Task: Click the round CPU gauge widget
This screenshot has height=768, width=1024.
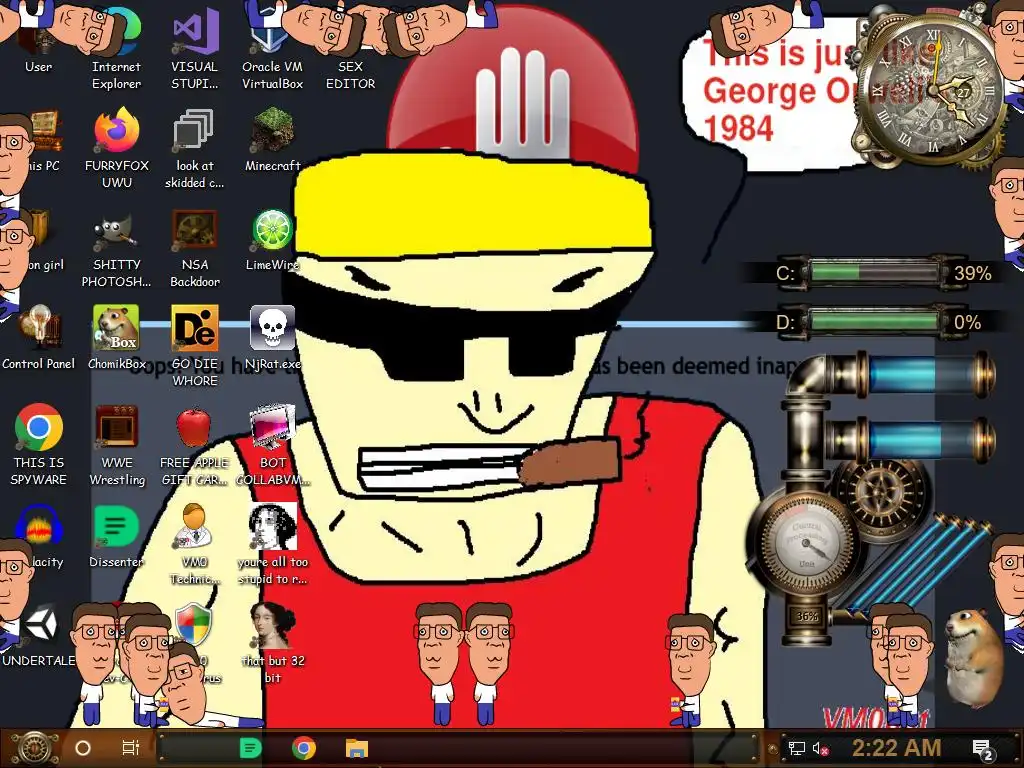Action: pyautogui.click(x=807, y=543)
